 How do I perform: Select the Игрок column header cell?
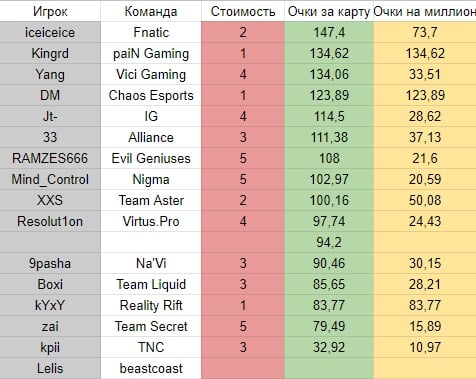(x=50, y=11)
